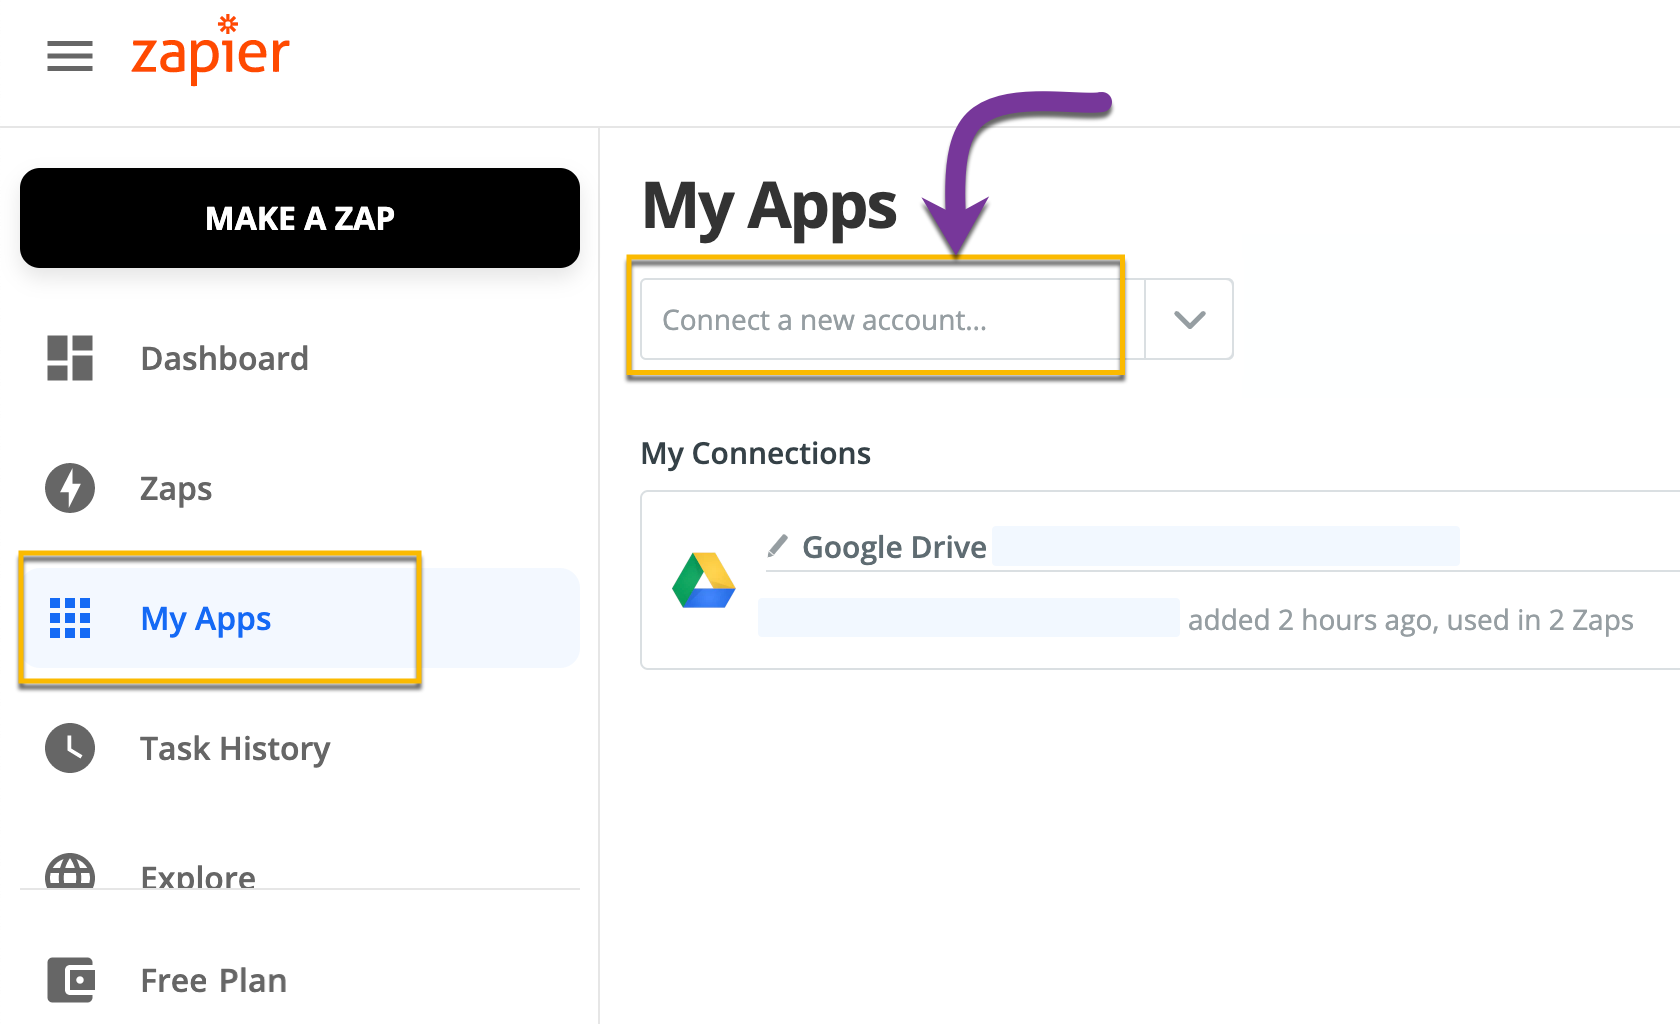
Task: Open Task History from the sidebar
Action: coord(235,748)
